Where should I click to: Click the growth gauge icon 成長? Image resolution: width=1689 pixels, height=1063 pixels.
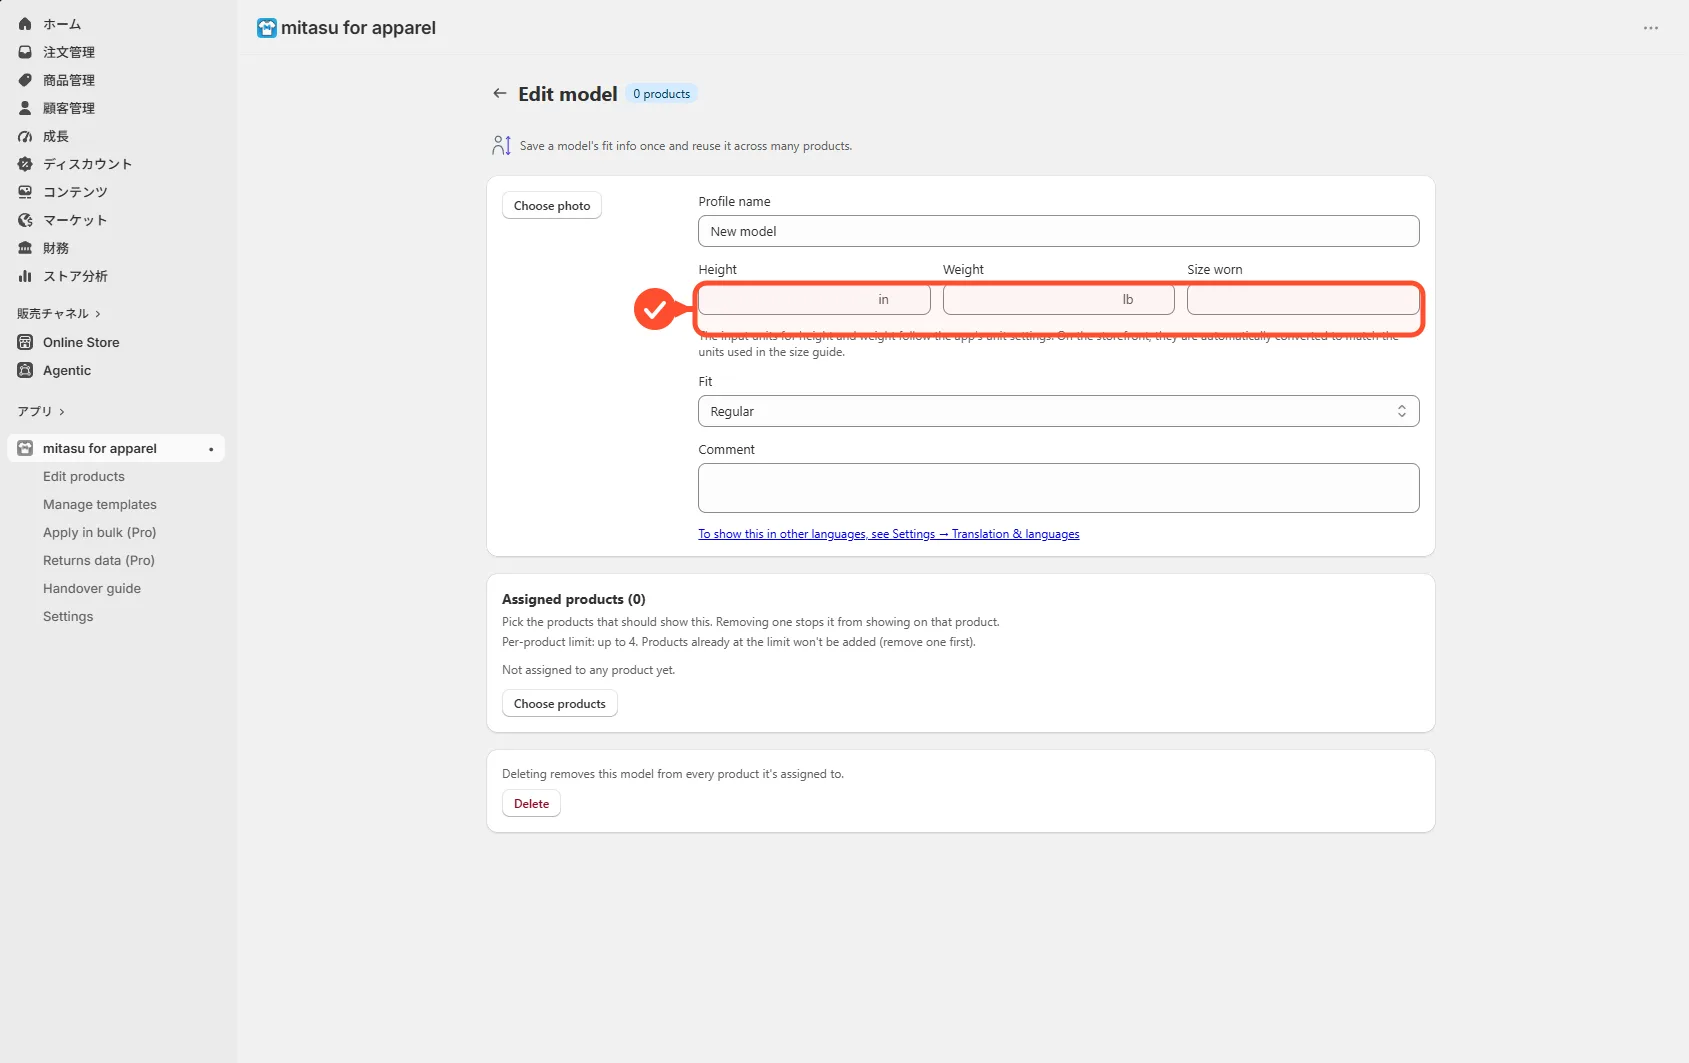point(25,136)
